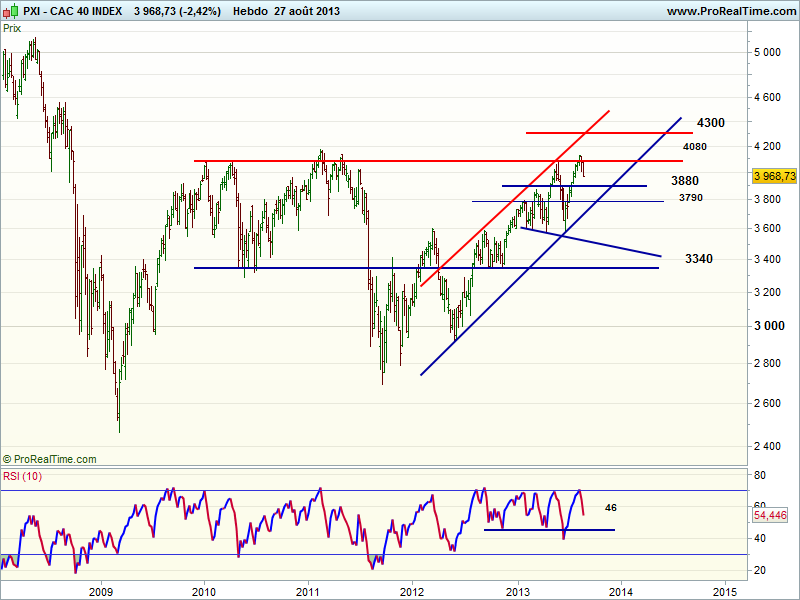Select the 3340 support annotation
Screen dimensions: 800x600
click(699, 259)
